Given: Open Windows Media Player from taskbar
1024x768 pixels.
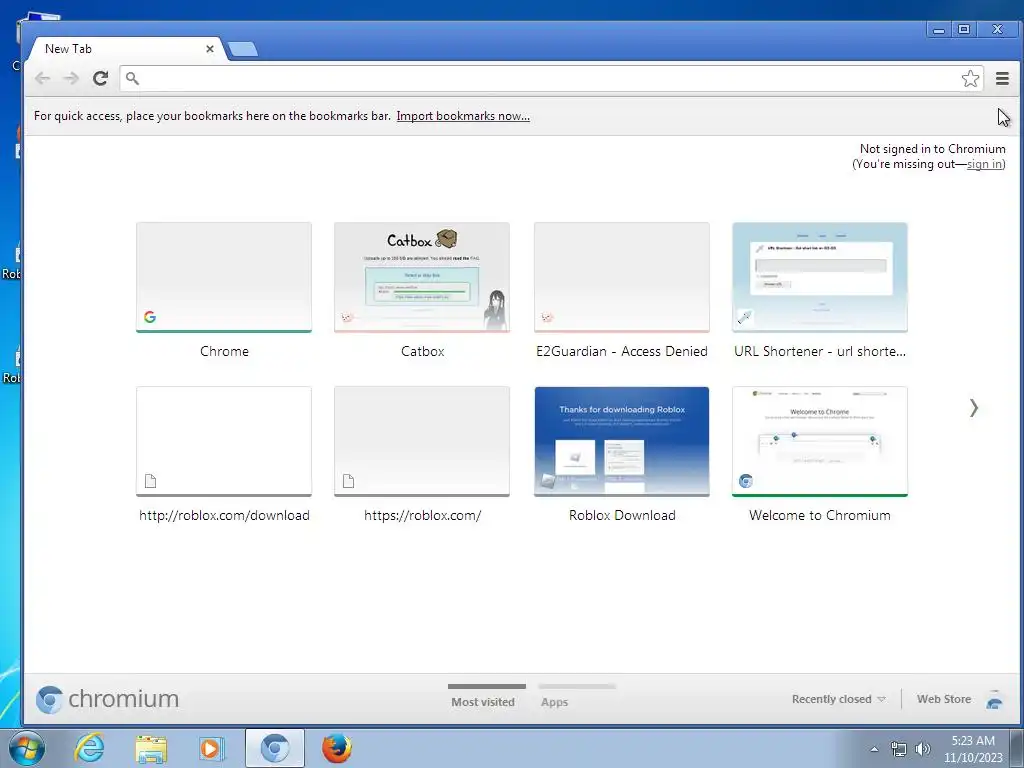Looking at the screenshot, I should point(211,748).
